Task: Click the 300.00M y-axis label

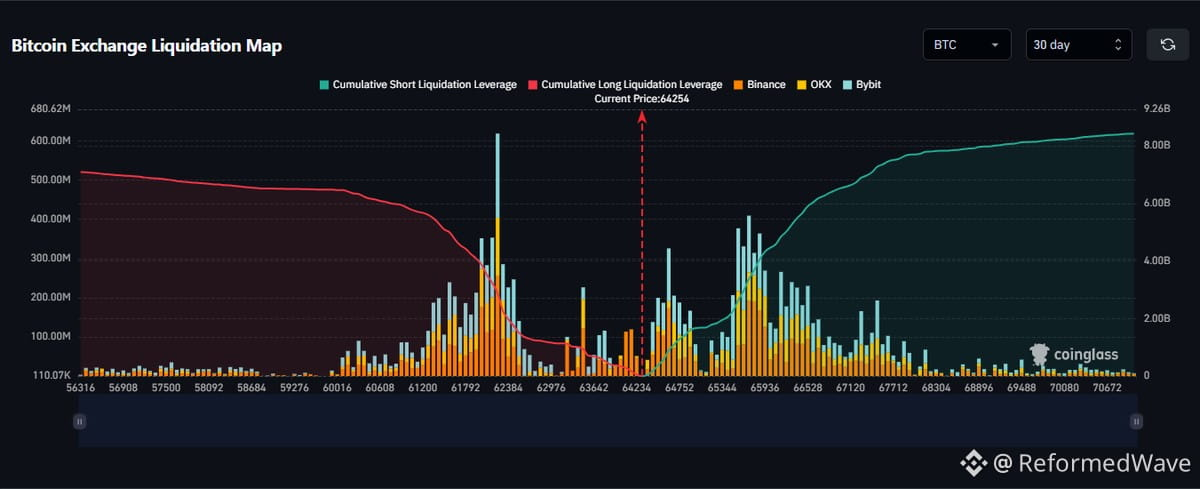Action: (50, 258)
